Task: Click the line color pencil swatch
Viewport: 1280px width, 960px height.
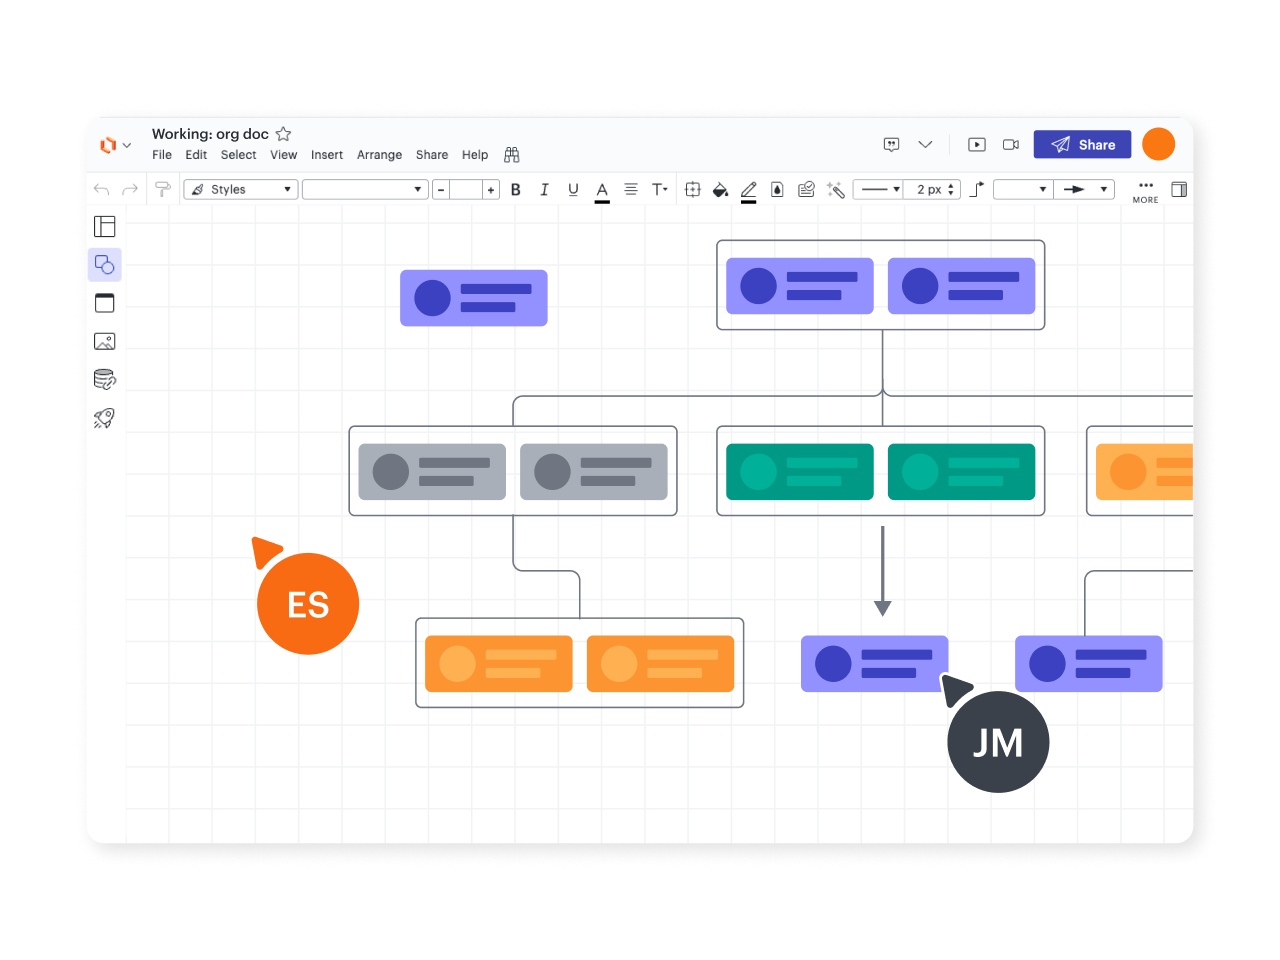Action: click(x=749, y=189)
